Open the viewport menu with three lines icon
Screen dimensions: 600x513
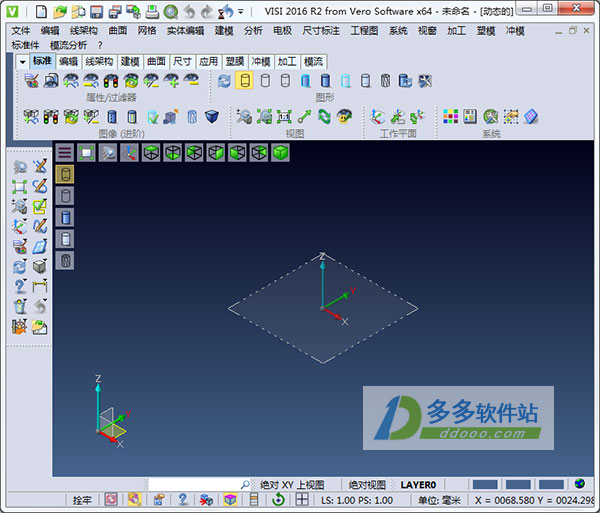(x=65, y=153)
